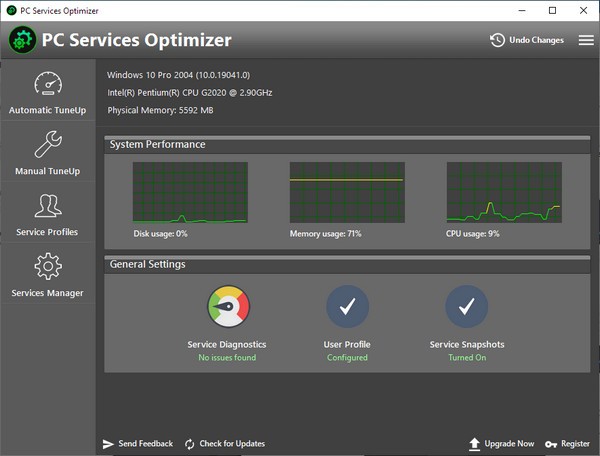
Task: Click the Memory usage graph
Action: 346,192
